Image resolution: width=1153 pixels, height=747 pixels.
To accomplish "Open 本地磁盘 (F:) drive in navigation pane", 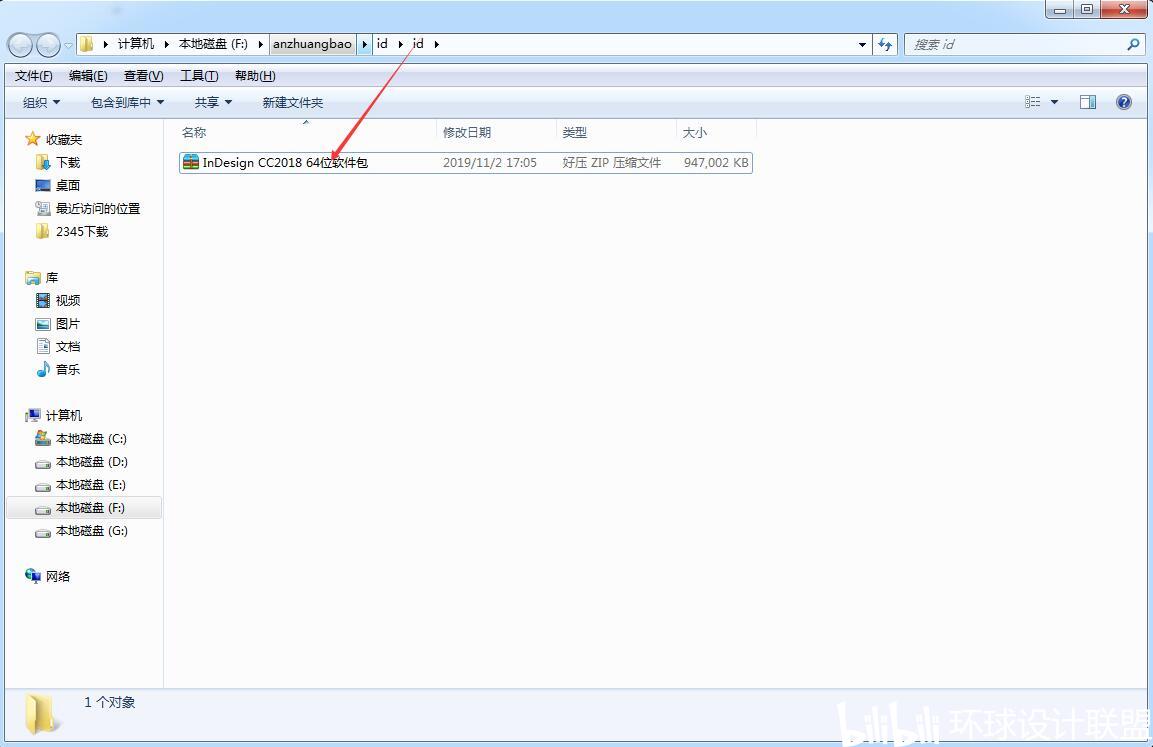I will [90, 507].
